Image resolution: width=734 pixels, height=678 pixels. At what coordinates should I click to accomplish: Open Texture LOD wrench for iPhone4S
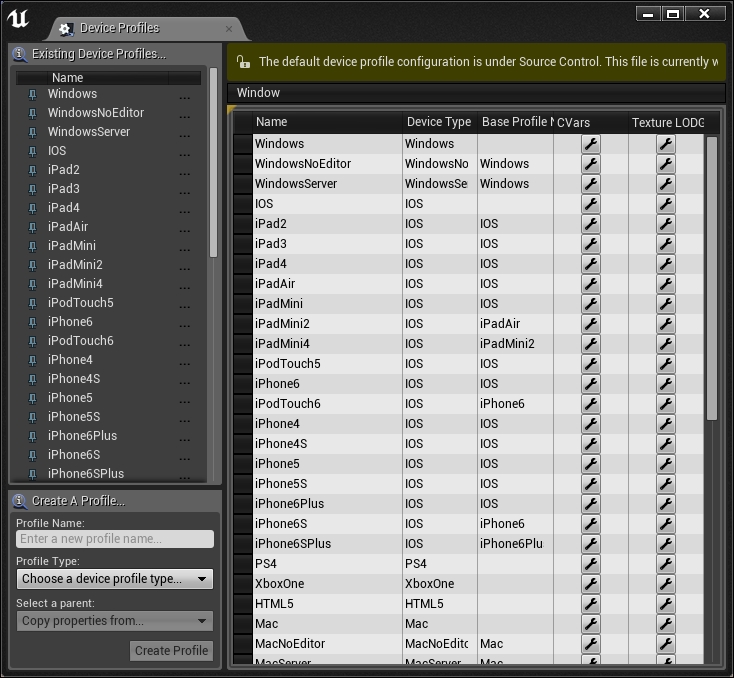tap(666, 444)
